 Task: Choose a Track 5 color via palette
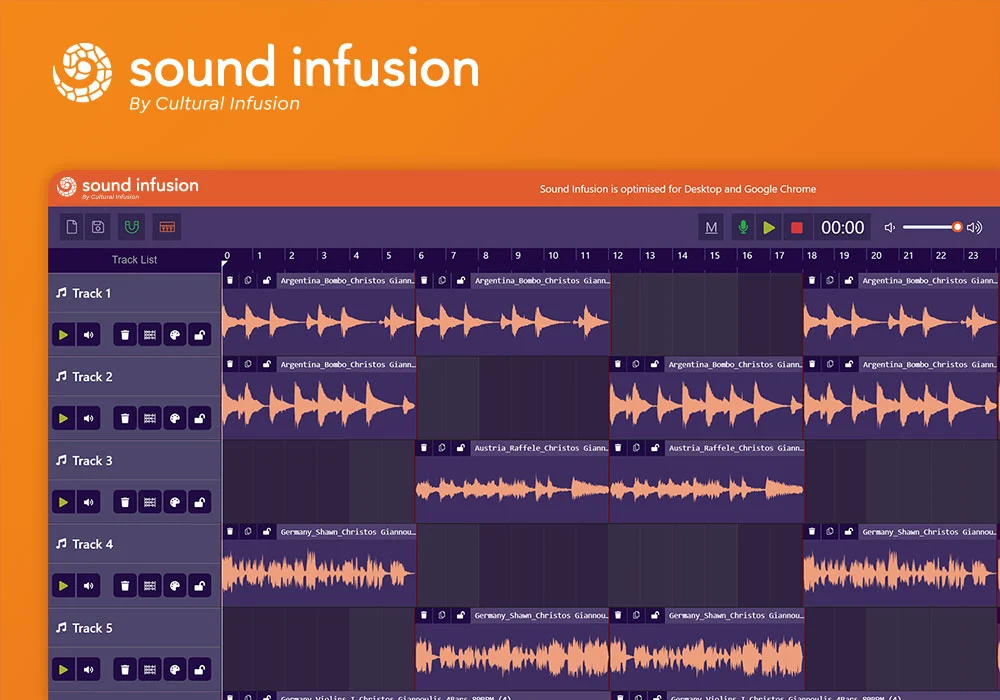[x=175, y=669]
